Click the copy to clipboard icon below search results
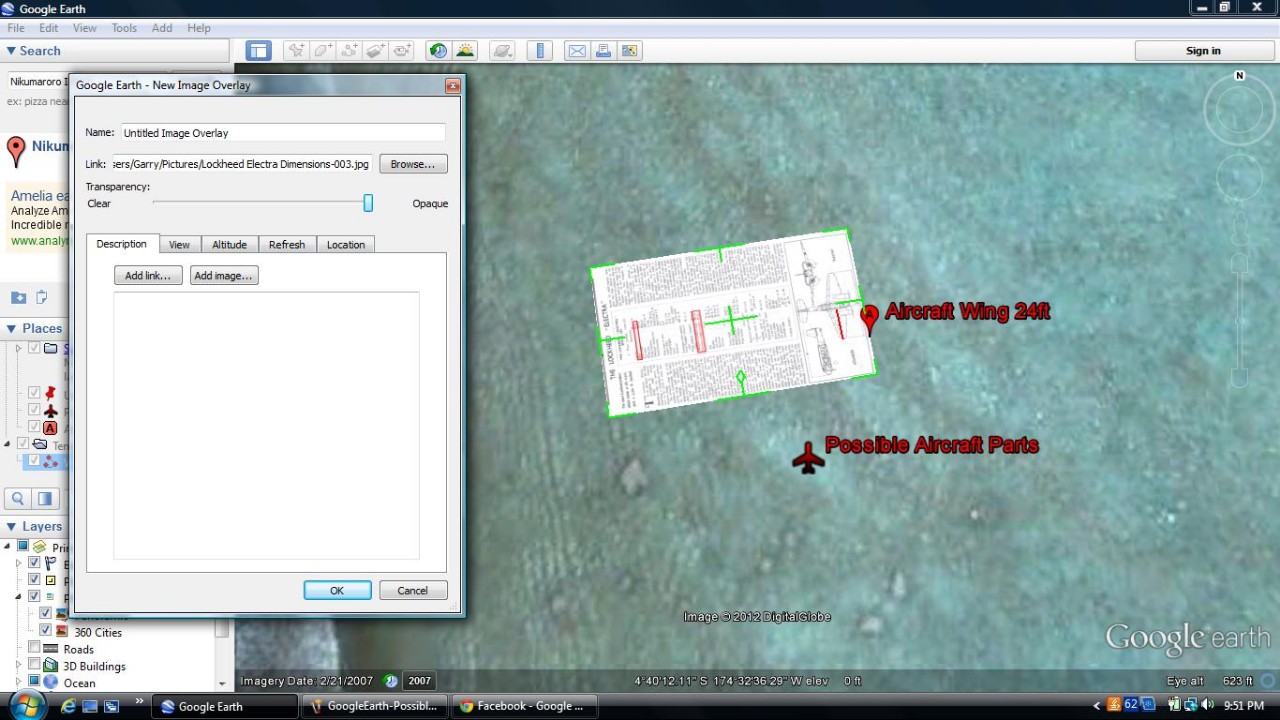Viewport: 1280px width, 720px height. 42,297
